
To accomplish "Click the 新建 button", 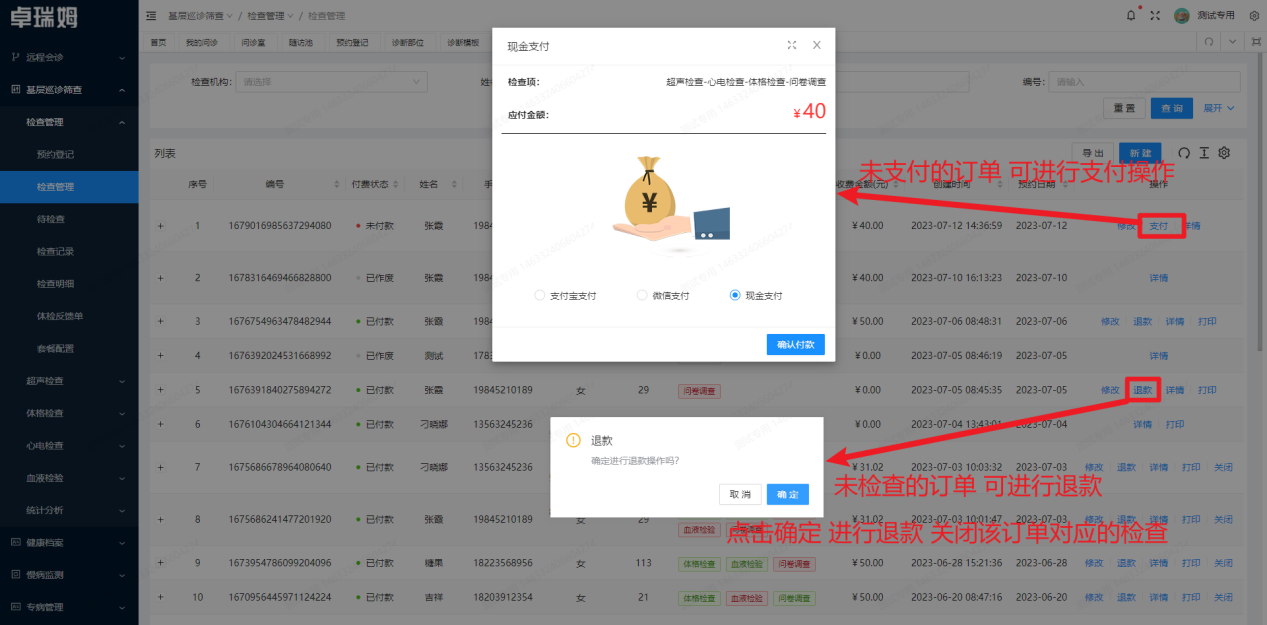I will (x=1141, y=153).
